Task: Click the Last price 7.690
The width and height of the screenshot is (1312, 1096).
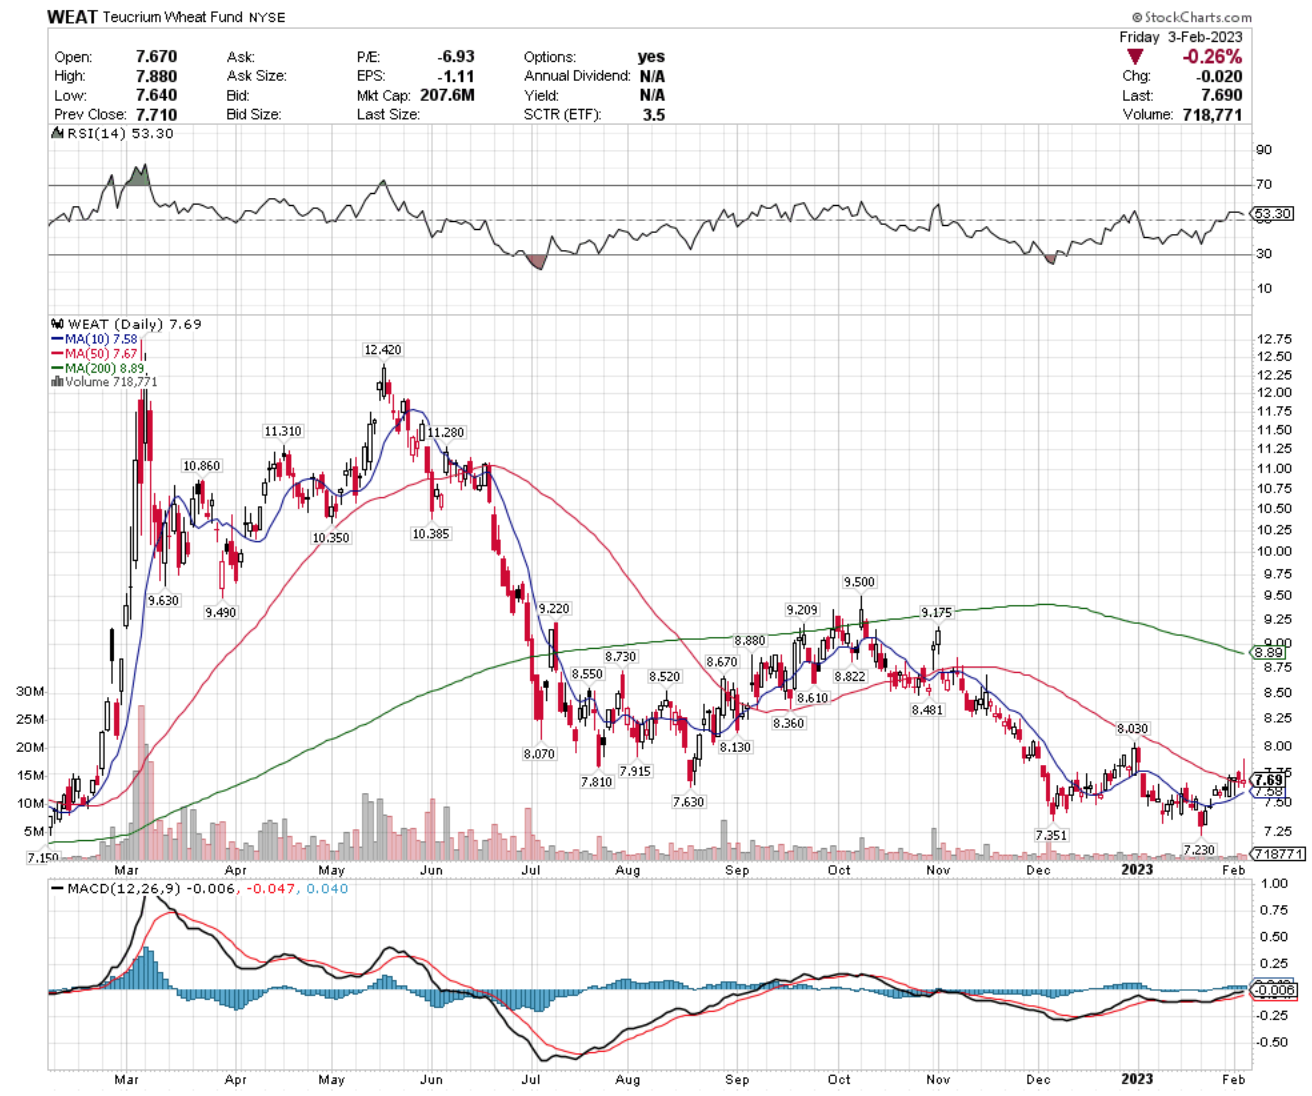Action: tap(1222, 95)
